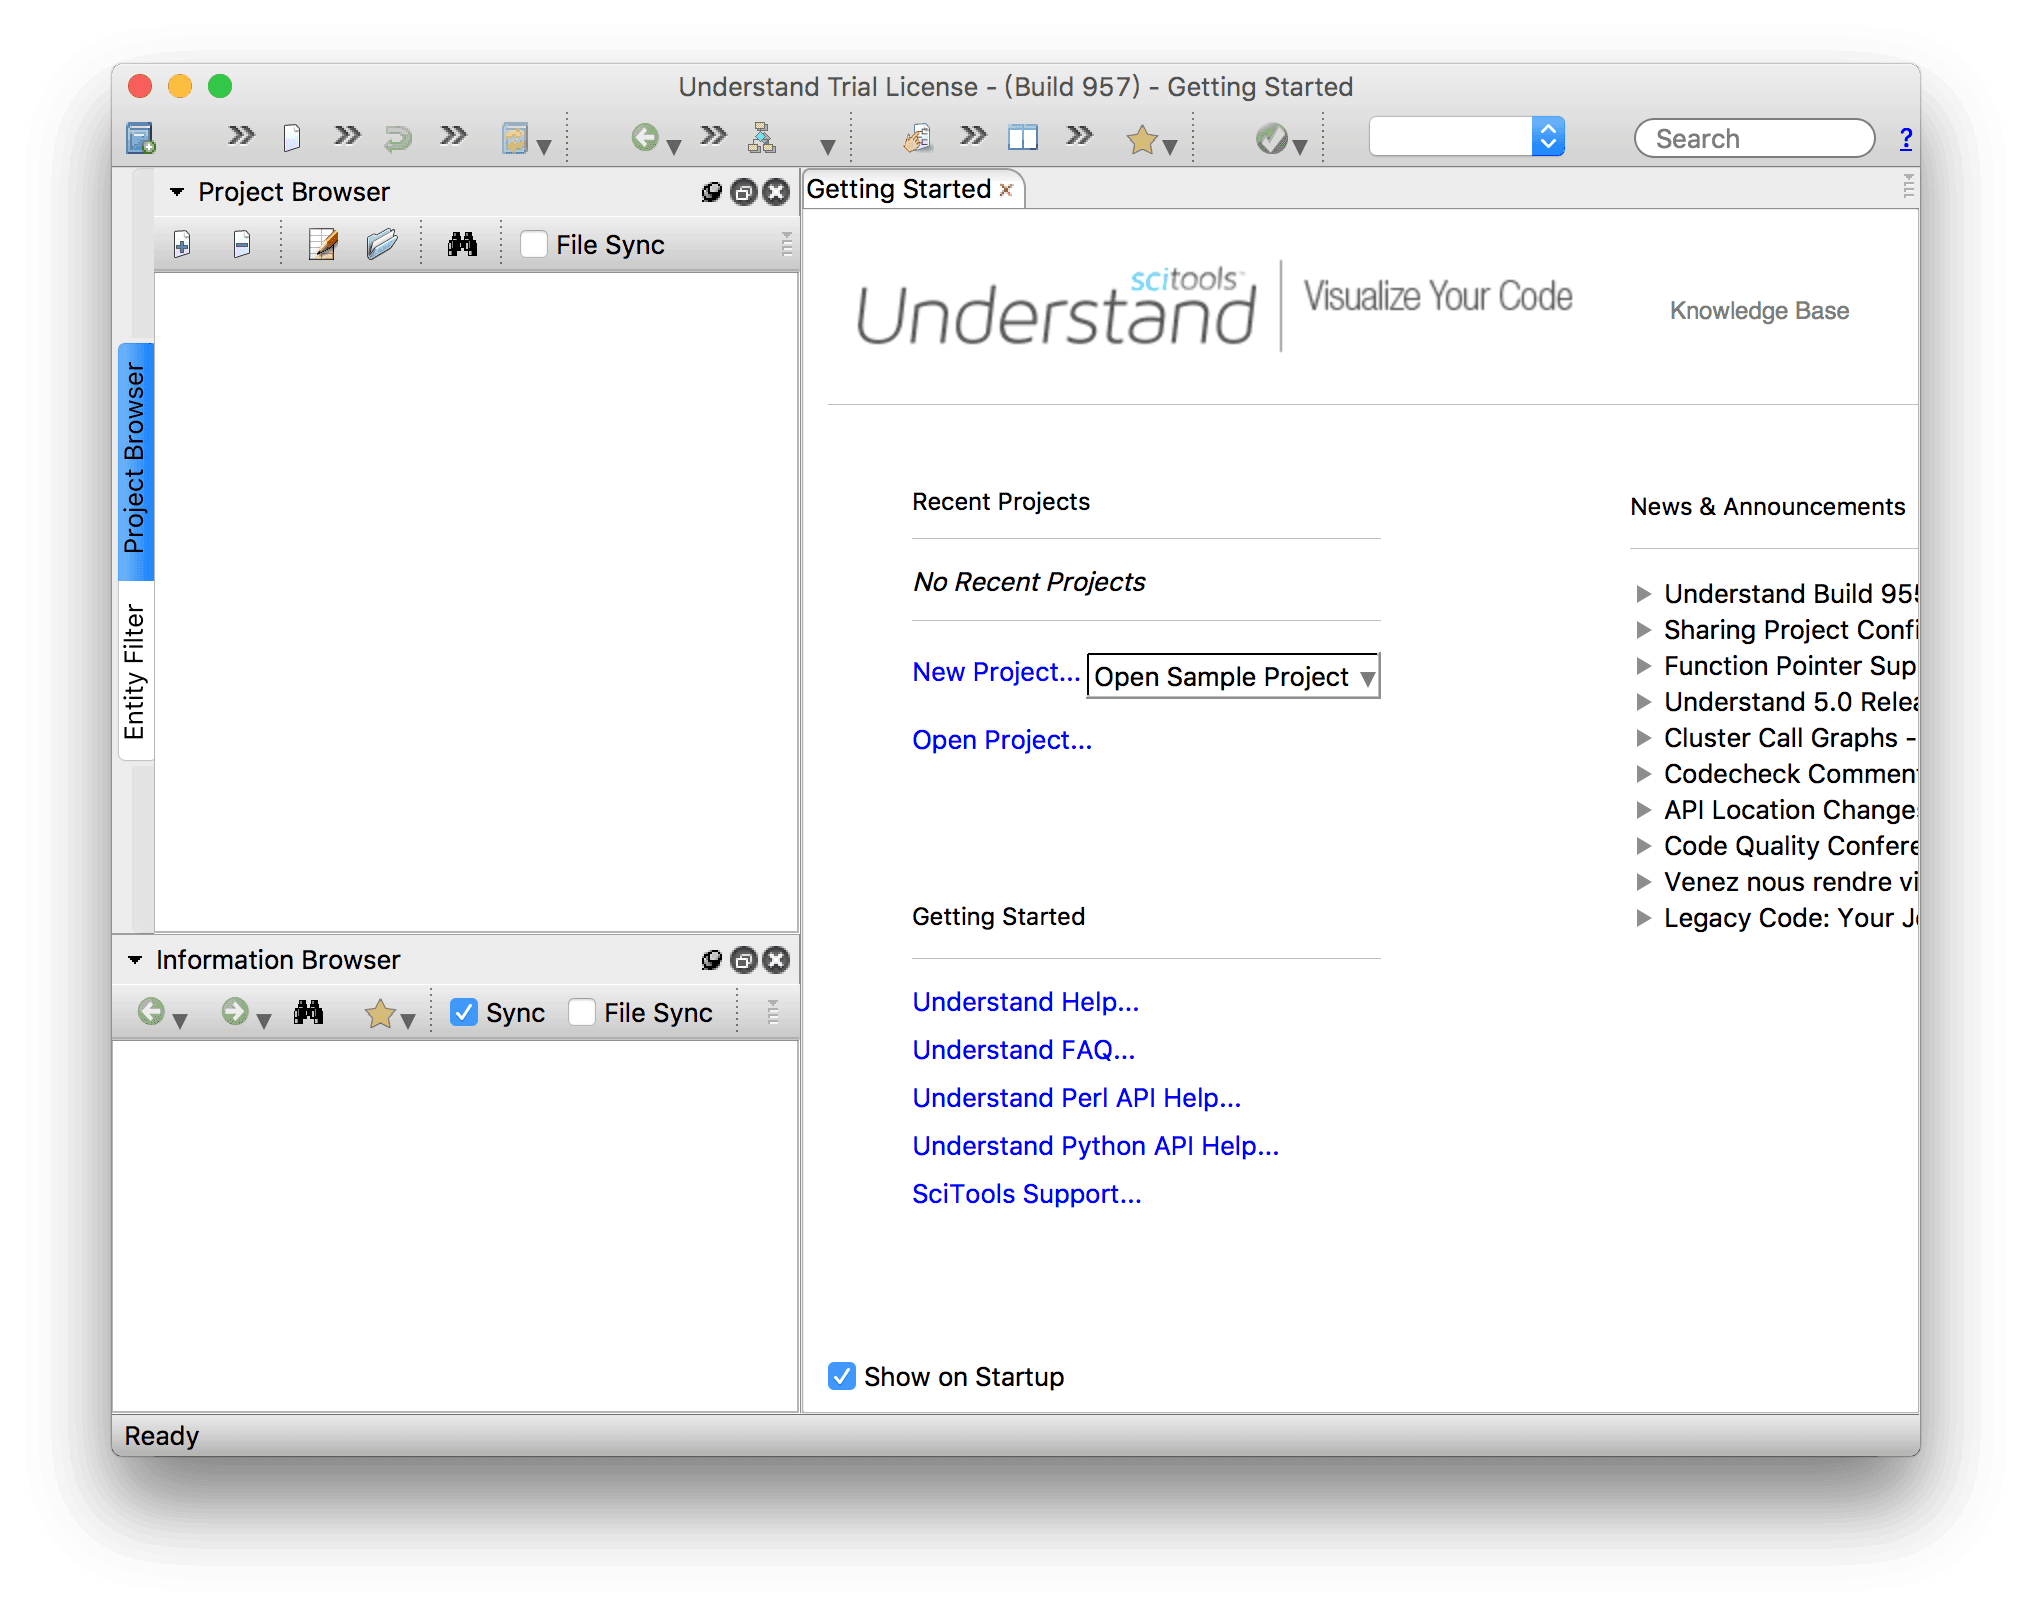
Task: Open Understand FAQ... link
Action: click(1024, 1050)
